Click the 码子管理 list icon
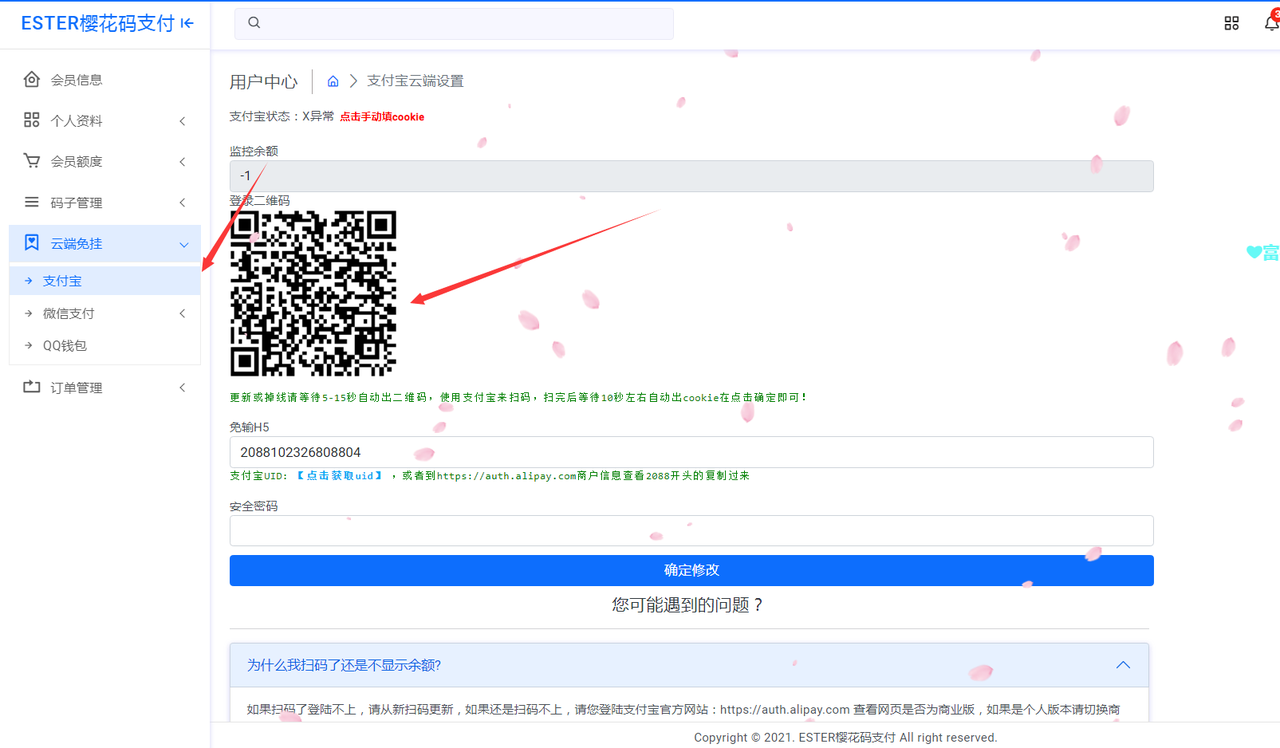The width and height of the screenshot is (1280, 748). click(x=32, y=202)
